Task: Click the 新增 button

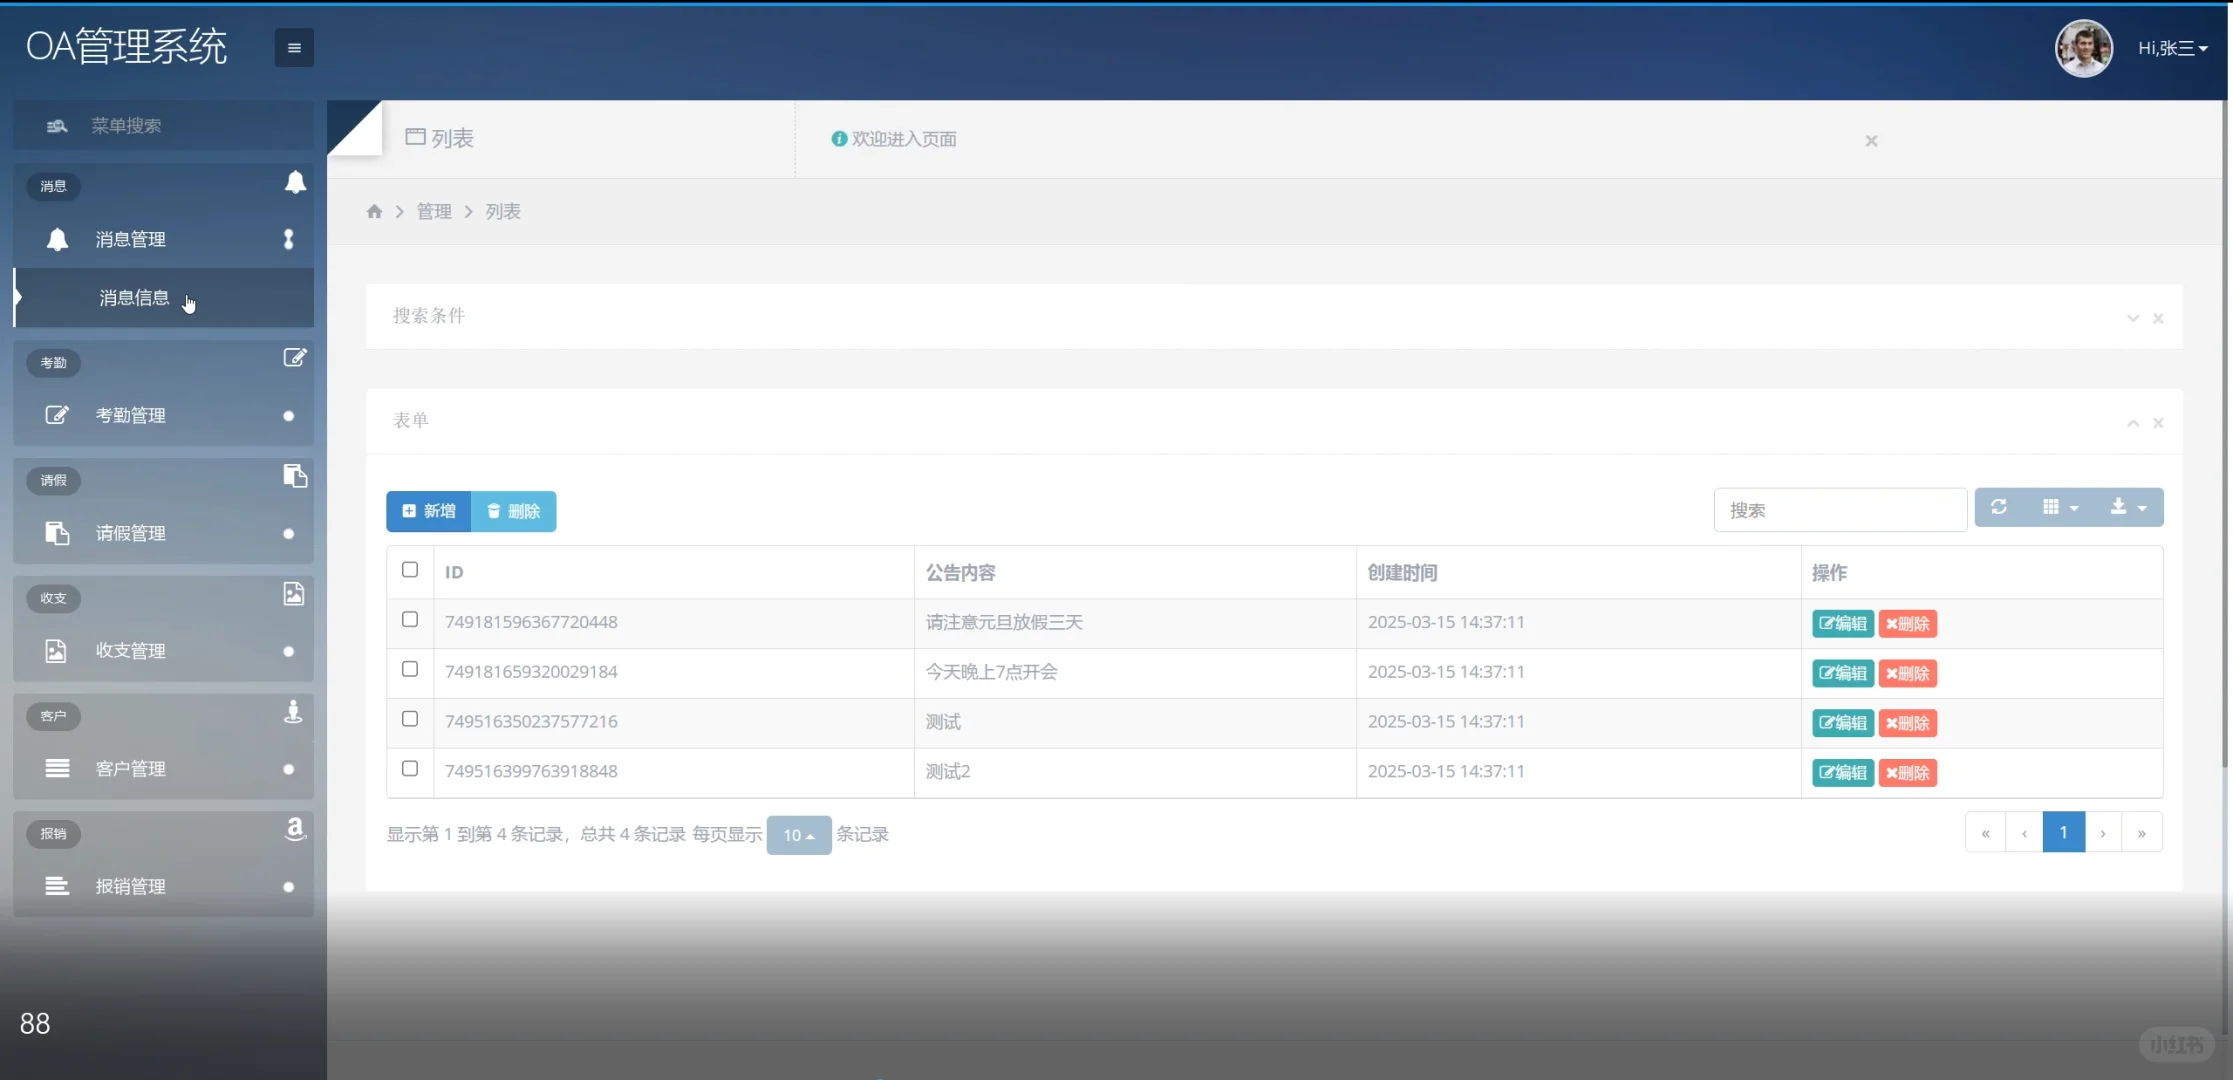Action: pyautogui.click(x=429, y=511)
